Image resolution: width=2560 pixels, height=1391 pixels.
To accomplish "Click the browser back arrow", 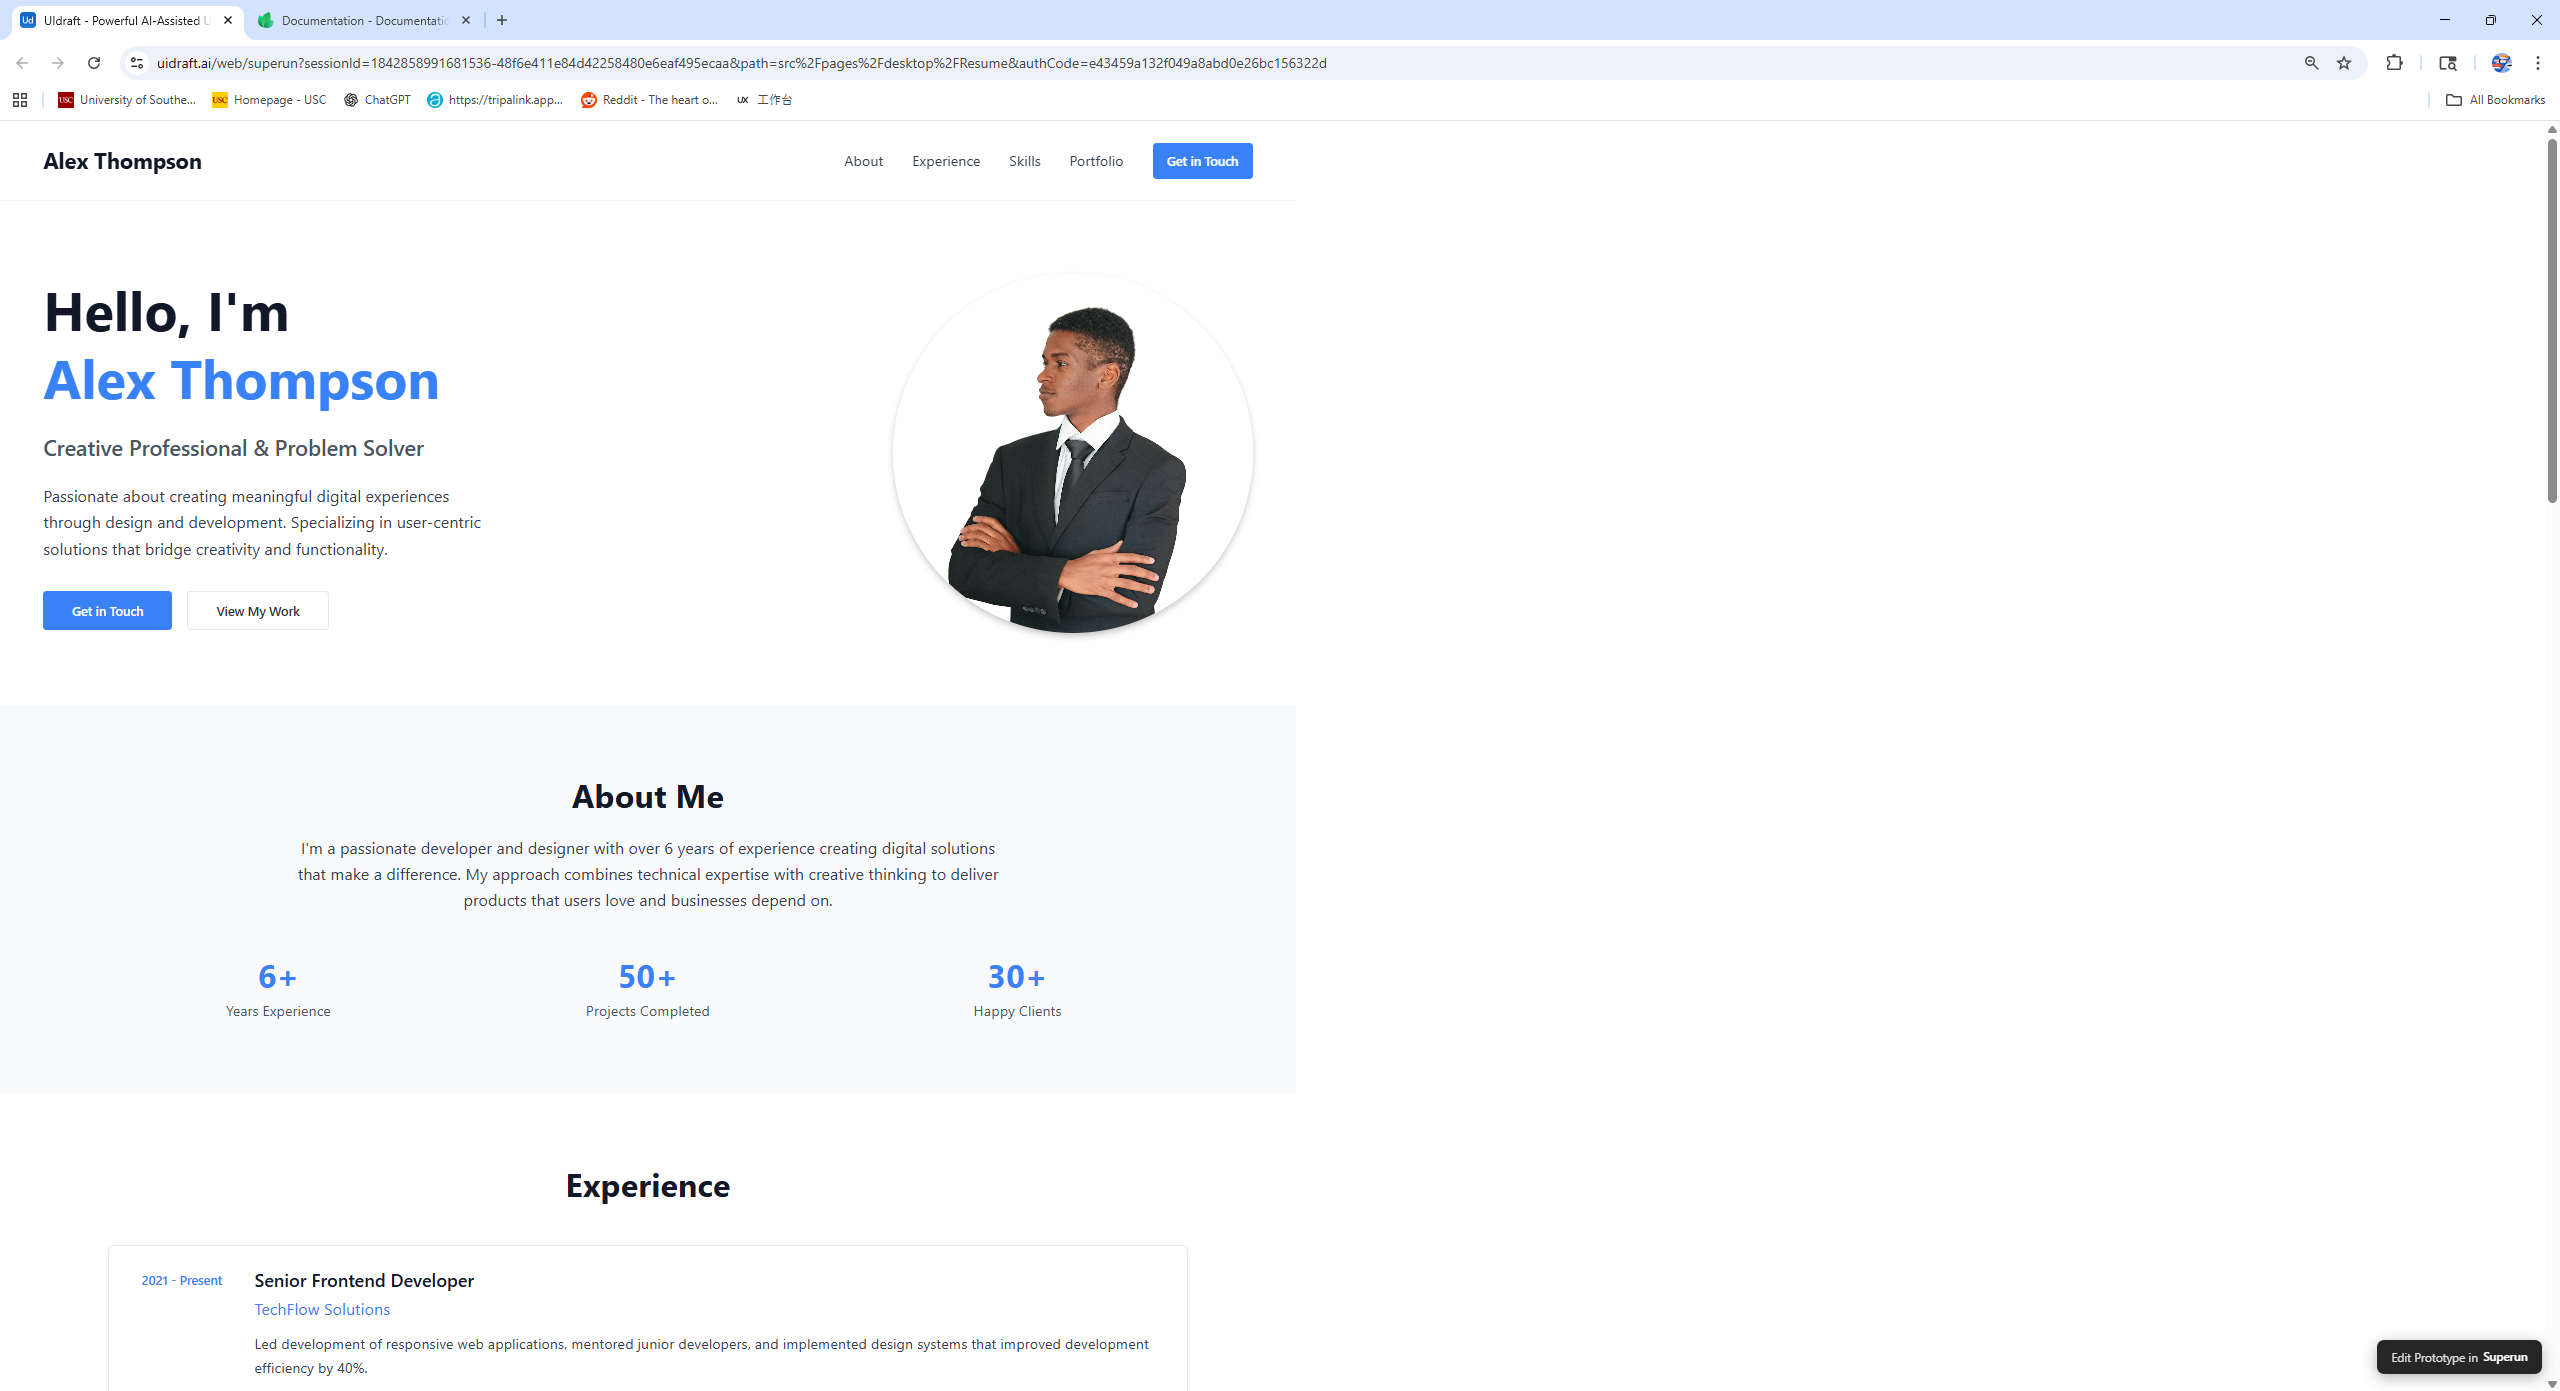I will click(x=22, y=63).
